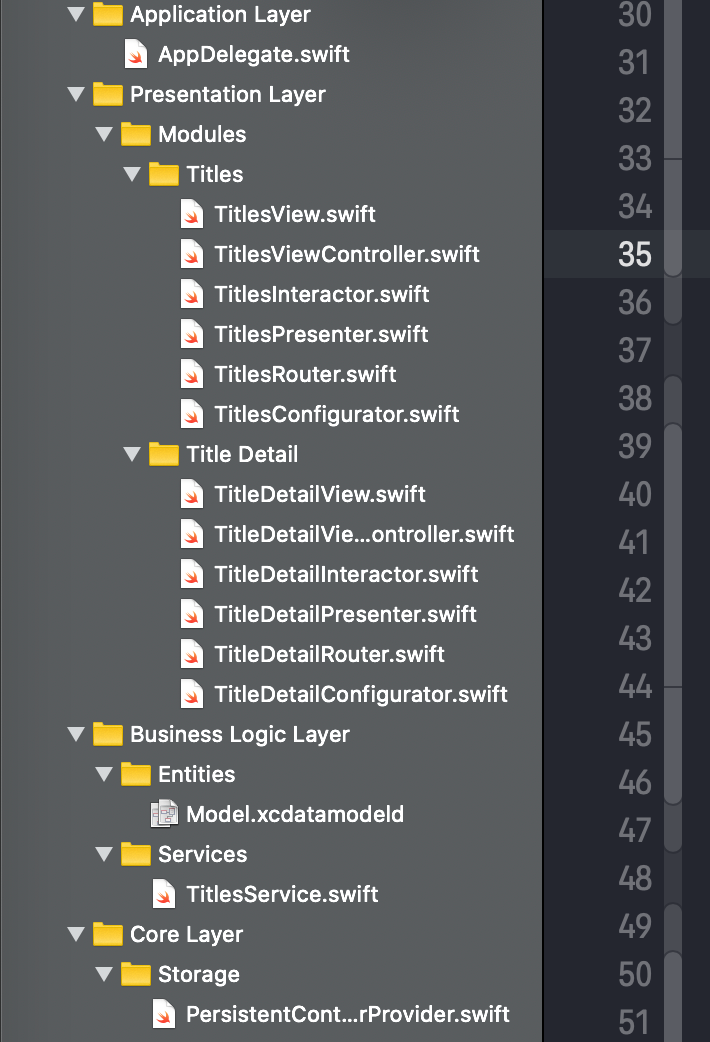Viewport: 710px width, 1042px height.
Task: Collapse the Presentation Layer group
Action: tap(76, 94)
